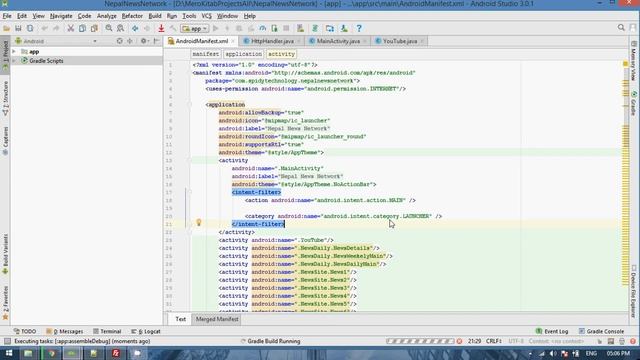
Task: Click the CRLF line separator selector
Action: (x=493, y=341)
